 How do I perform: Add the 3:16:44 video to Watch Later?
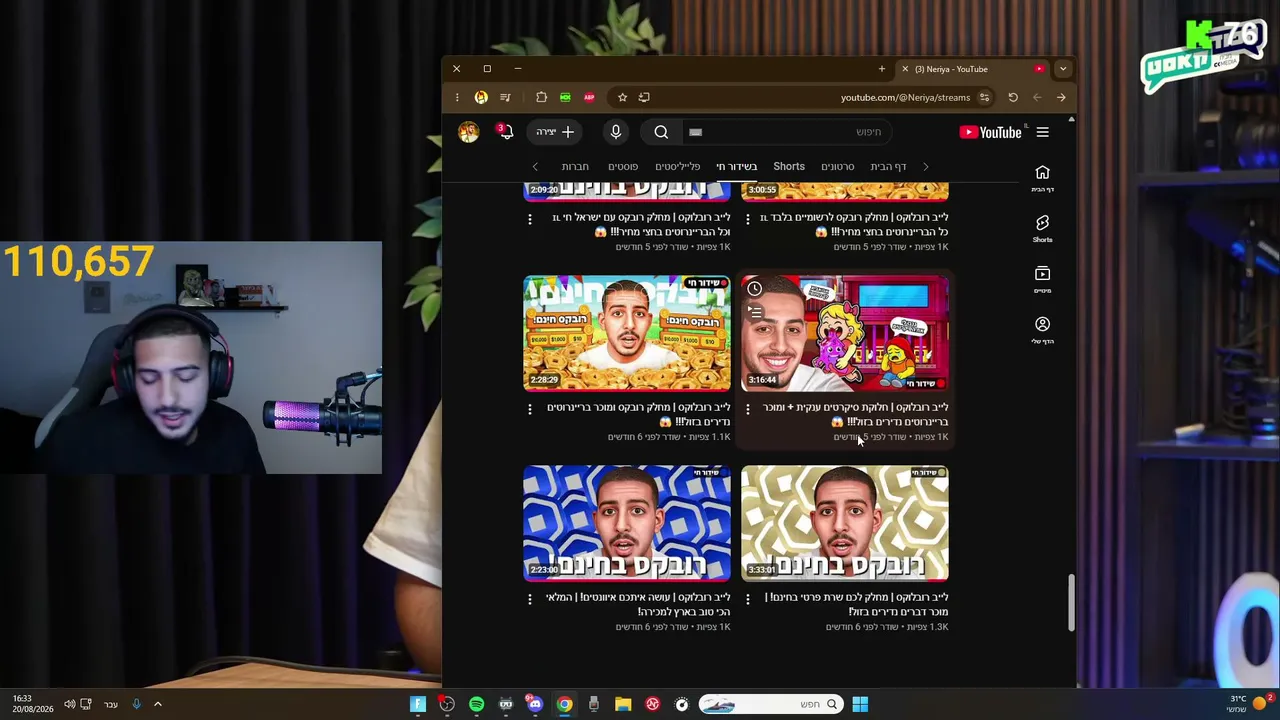(755, 289)
